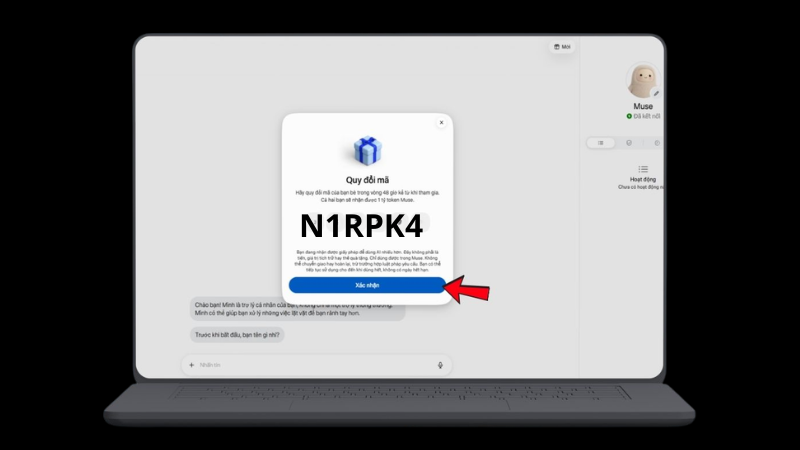The height and width of the screenshot is (450, 800).
Task: Click the plus attach icon in message box
Action: [192, 365]
